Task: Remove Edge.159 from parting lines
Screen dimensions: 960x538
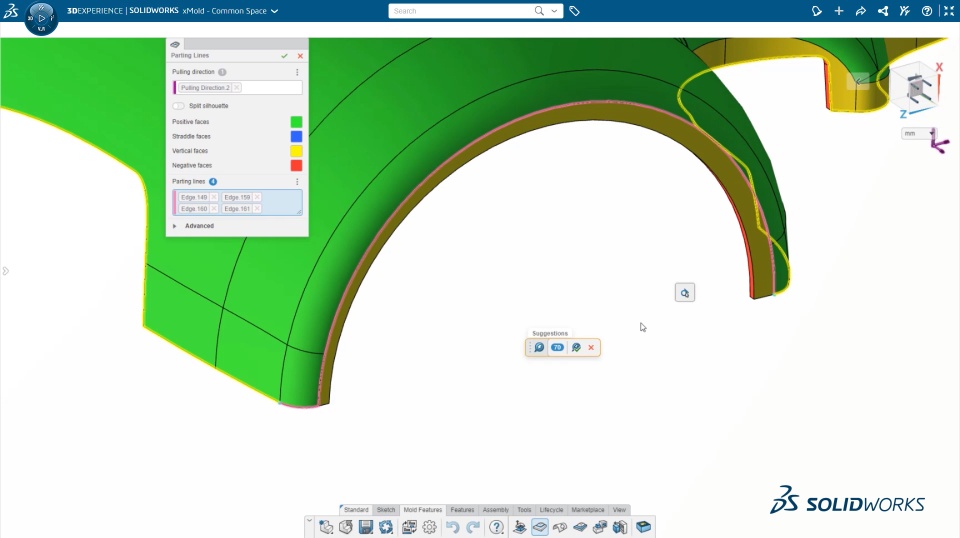Action: coord(257,197)
